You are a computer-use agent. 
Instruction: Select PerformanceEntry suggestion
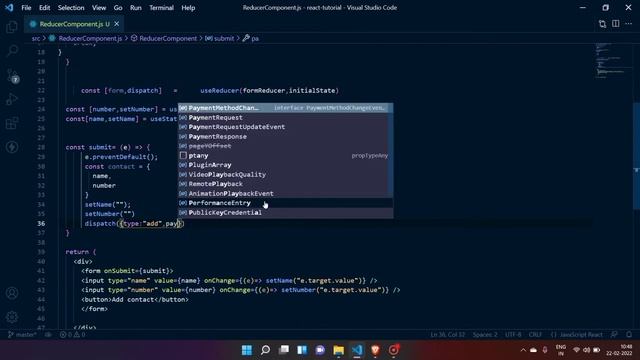coord(286,203)
